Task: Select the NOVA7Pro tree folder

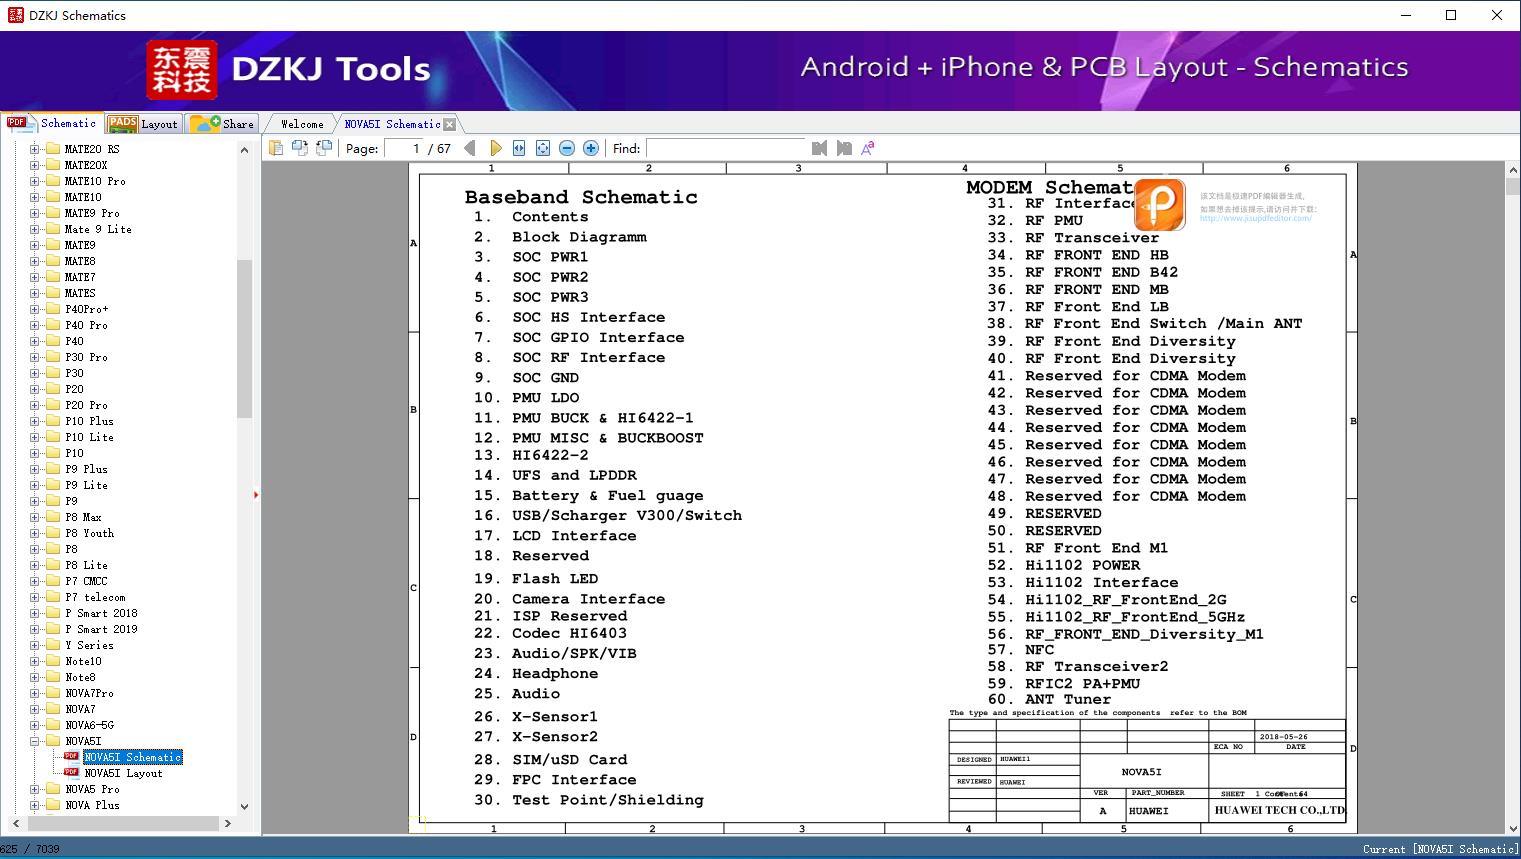Action: 89,693
